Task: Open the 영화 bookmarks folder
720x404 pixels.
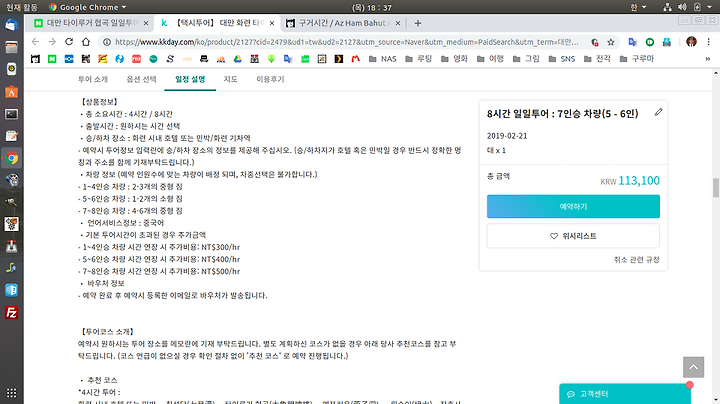Action: 454,59
